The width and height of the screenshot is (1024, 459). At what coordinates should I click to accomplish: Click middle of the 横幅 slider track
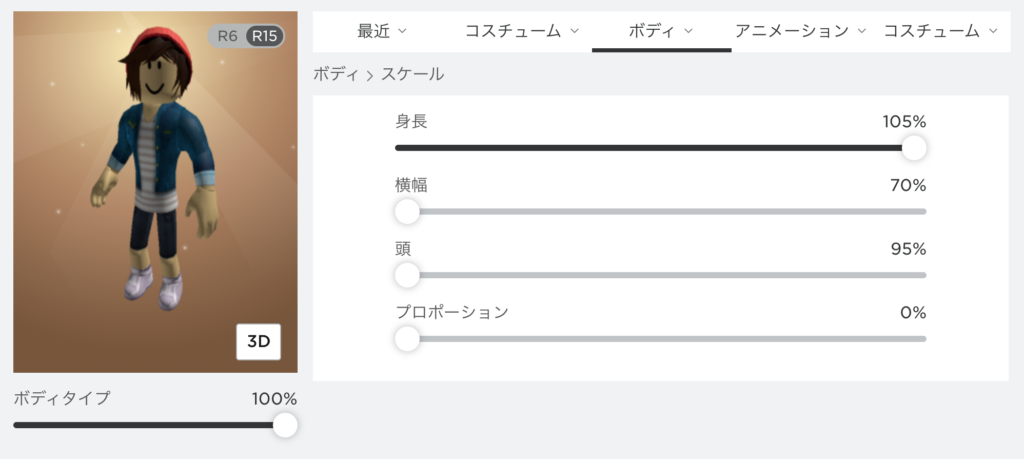tap(661, 212)
